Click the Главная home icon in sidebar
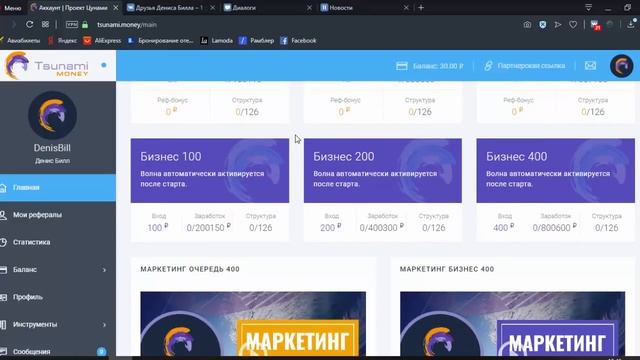 coord(3,187)
